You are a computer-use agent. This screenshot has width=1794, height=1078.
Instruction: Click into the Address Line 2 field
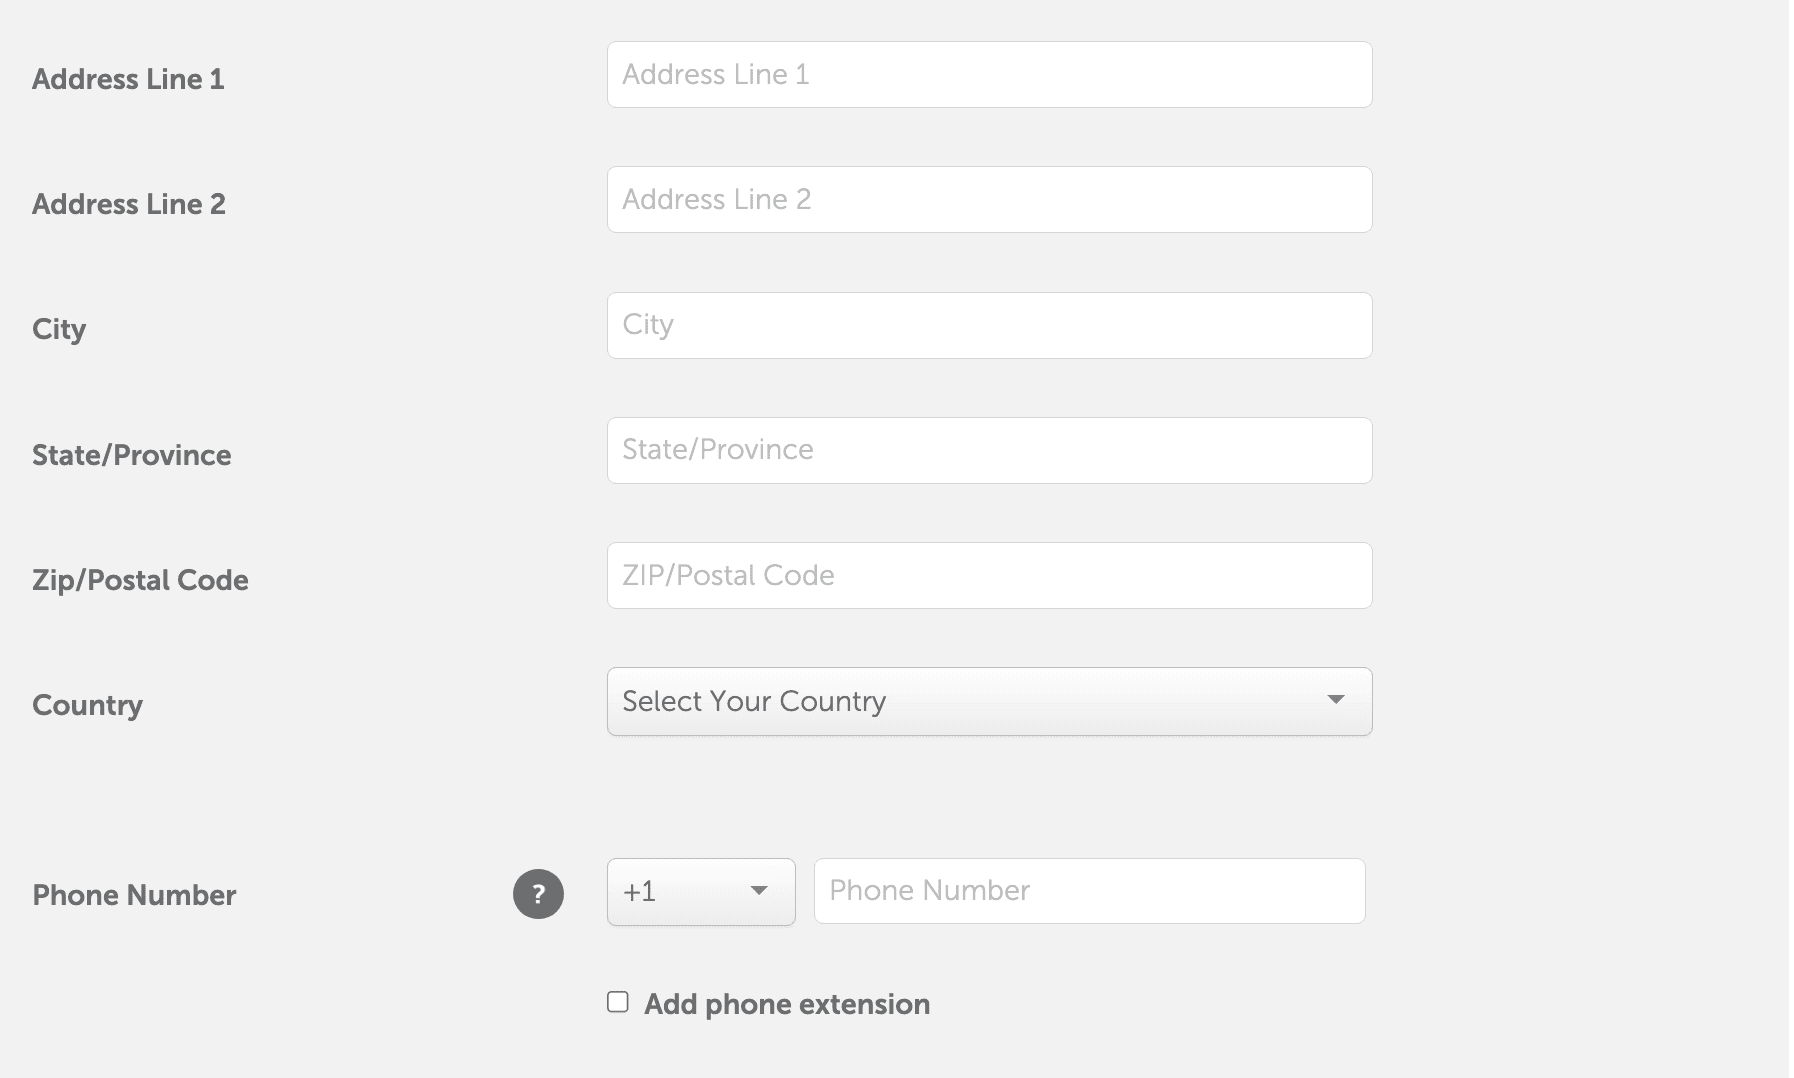tap(988, 200)
